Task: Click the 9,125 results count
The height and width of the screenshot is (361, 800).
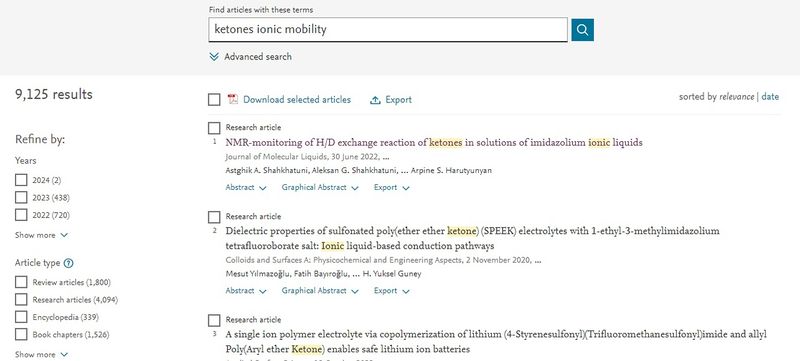Action: coord(54,94)
